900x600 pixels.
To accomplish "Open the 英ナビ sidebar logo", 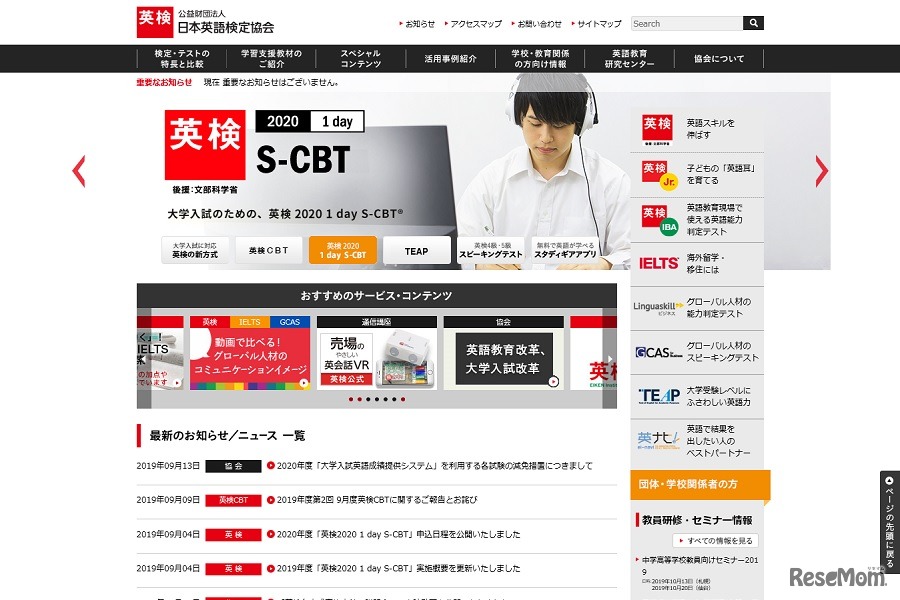I will pyautogui.click(x=658, y=440).
